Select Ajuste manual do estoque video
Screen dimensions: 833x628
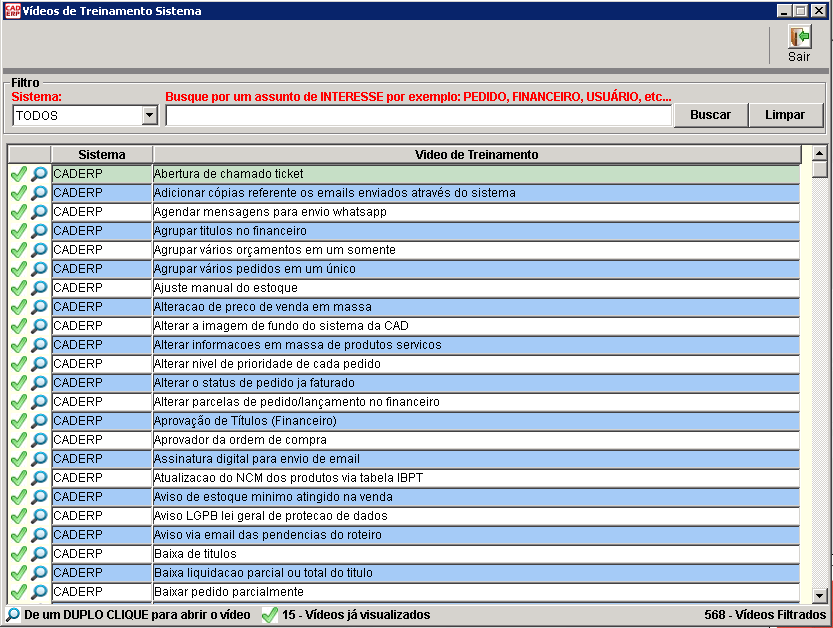[x=477, y=288]
